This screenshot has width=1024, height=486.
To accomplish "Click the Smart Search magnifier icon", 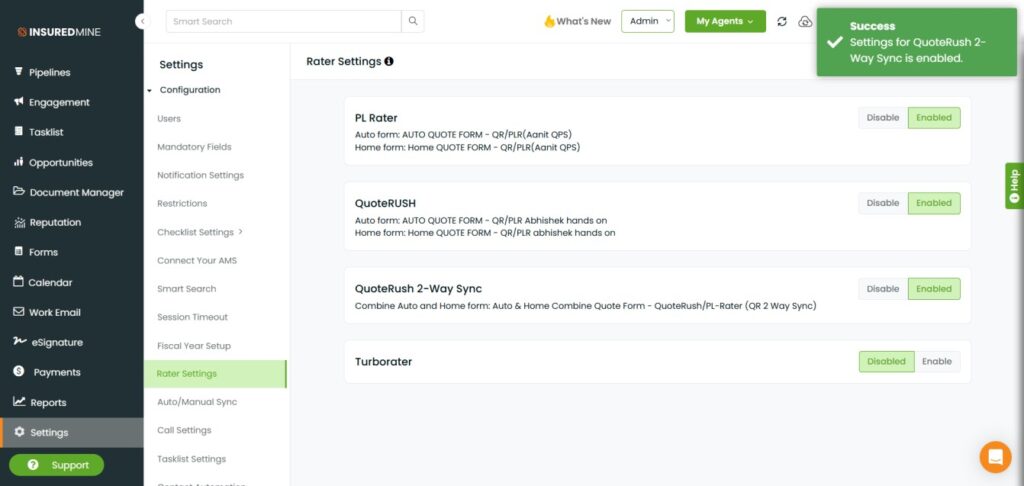I will pyautogui.click(x=413, y=21).
